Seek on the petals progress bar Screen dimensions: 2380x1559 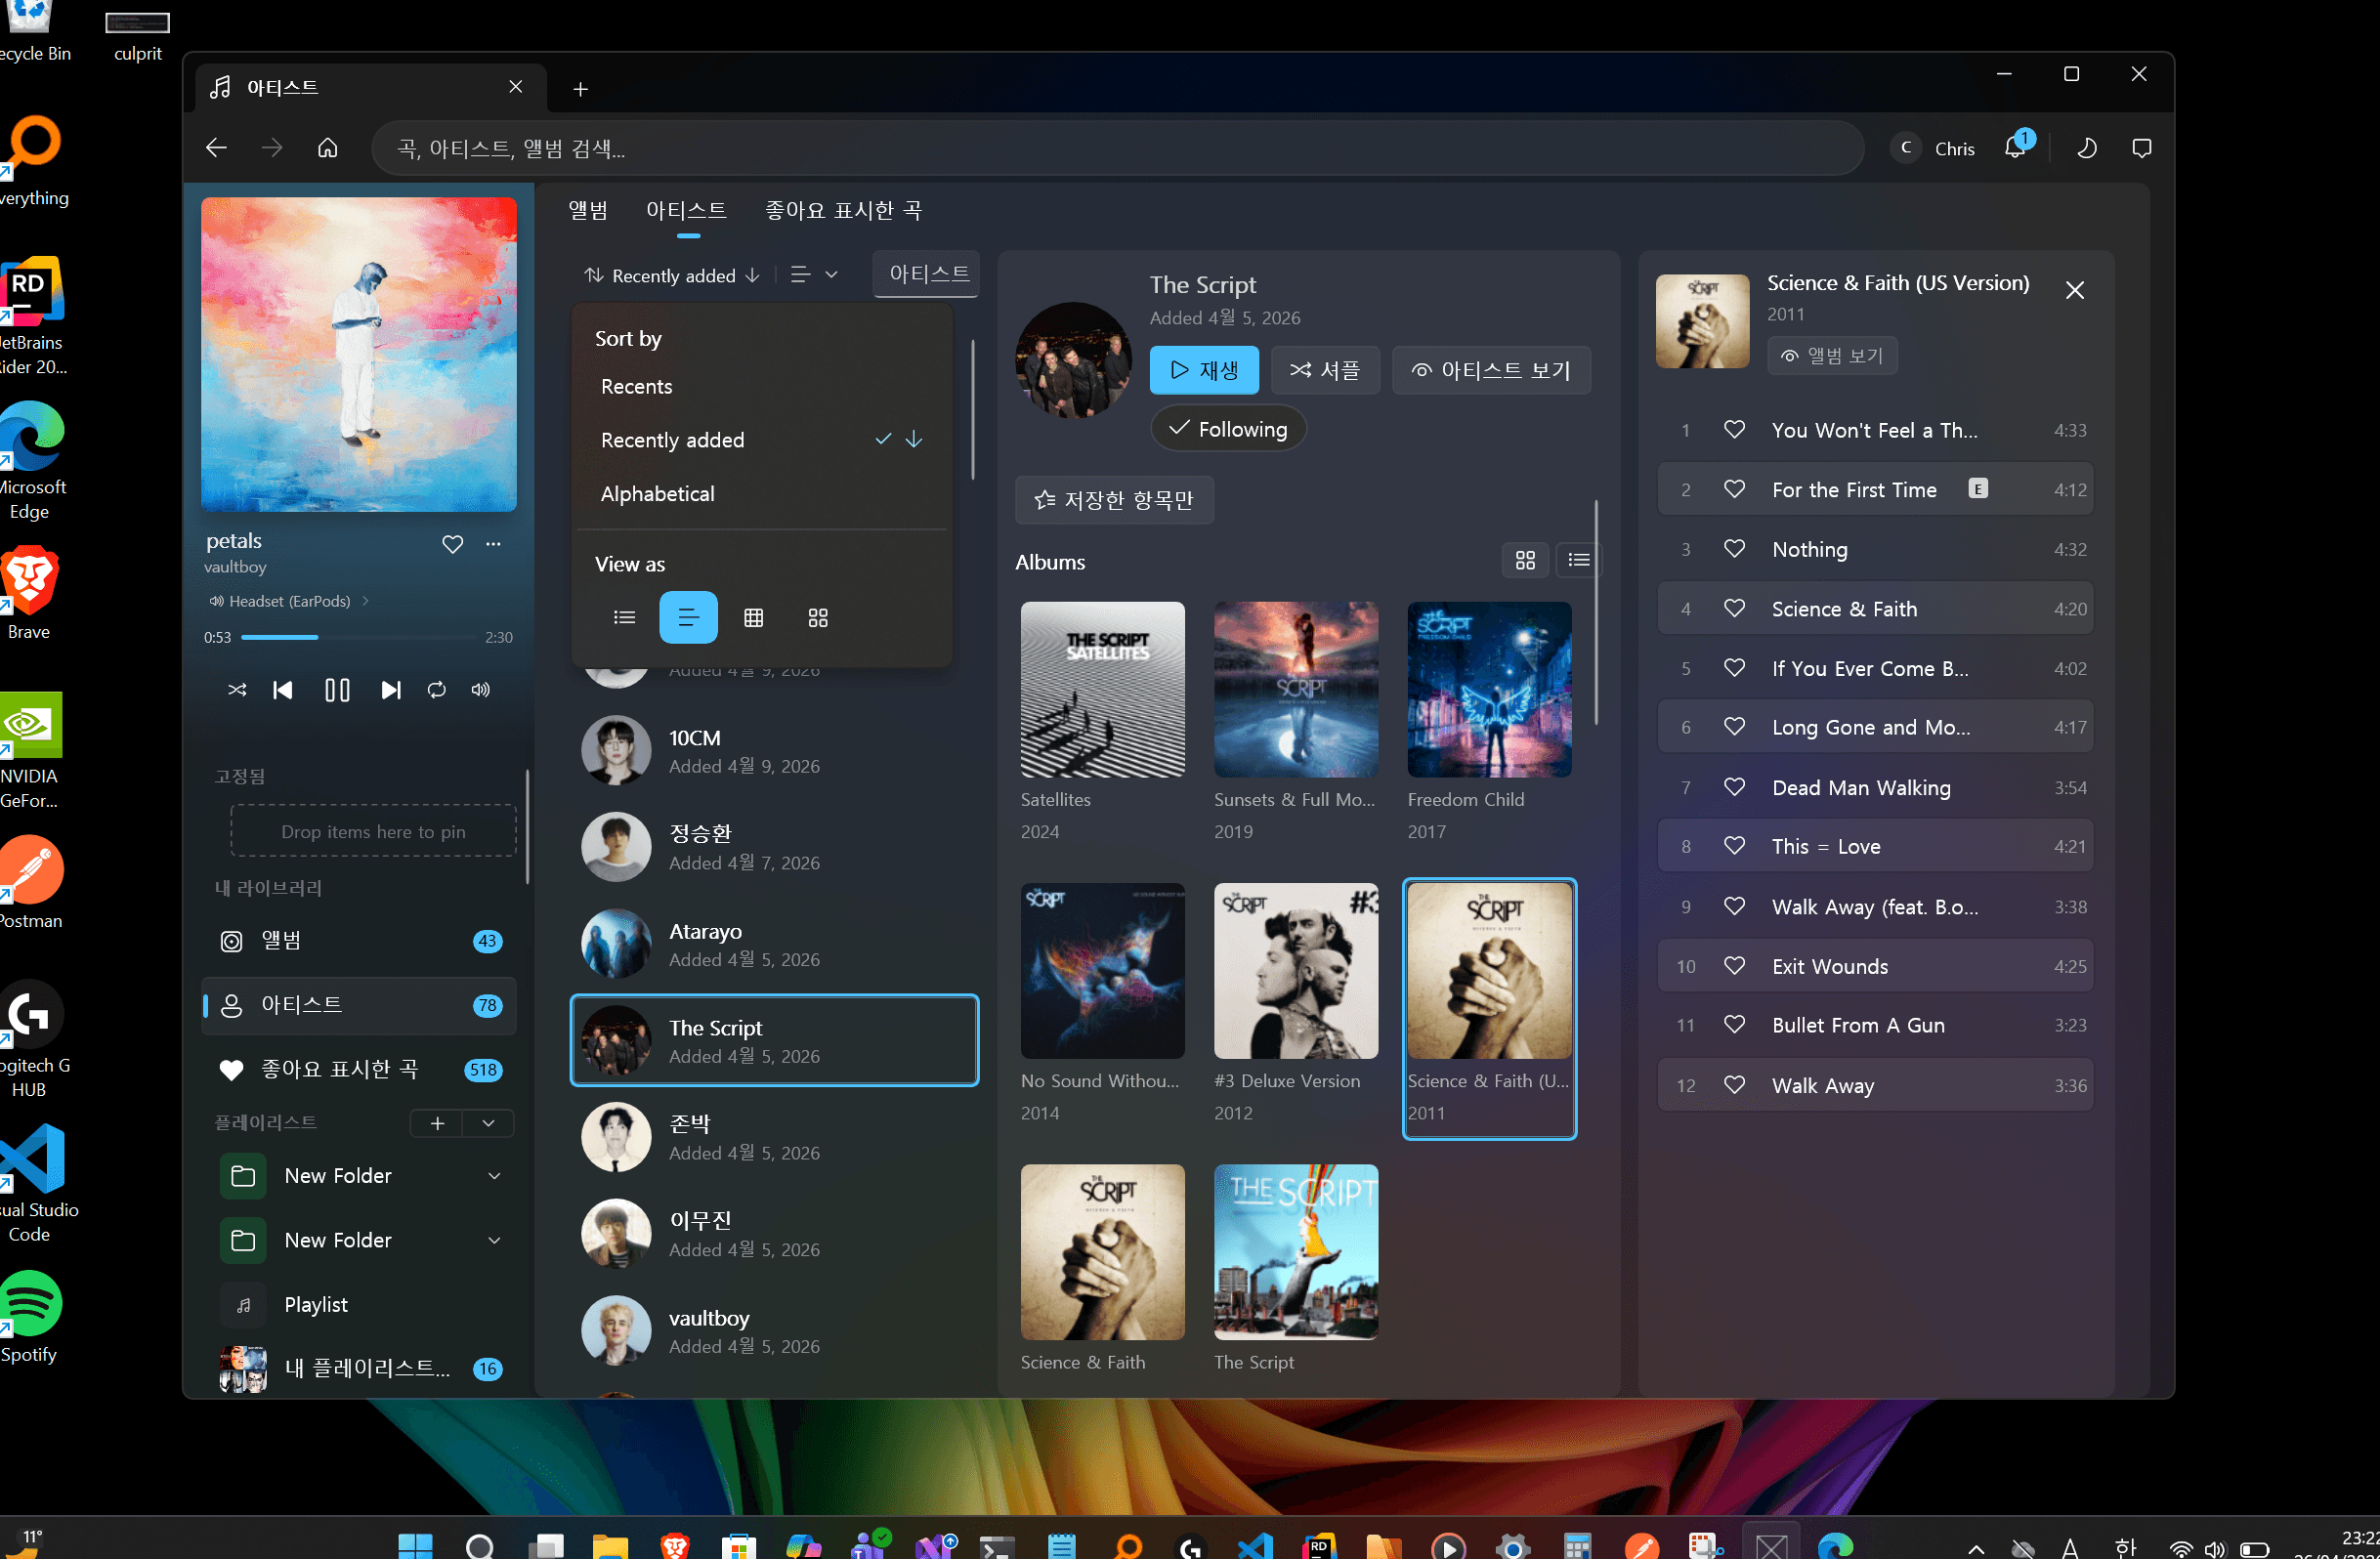click(358, 637)
